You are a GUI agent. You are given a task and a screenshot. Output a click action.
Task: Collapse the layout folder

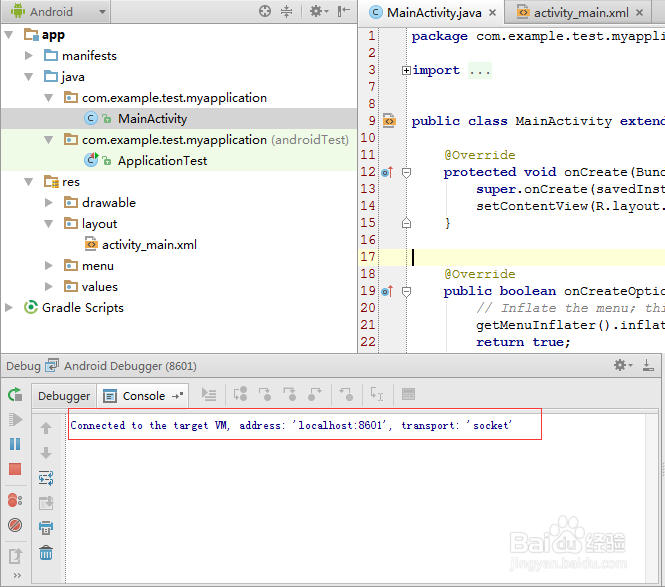[49, 224]
